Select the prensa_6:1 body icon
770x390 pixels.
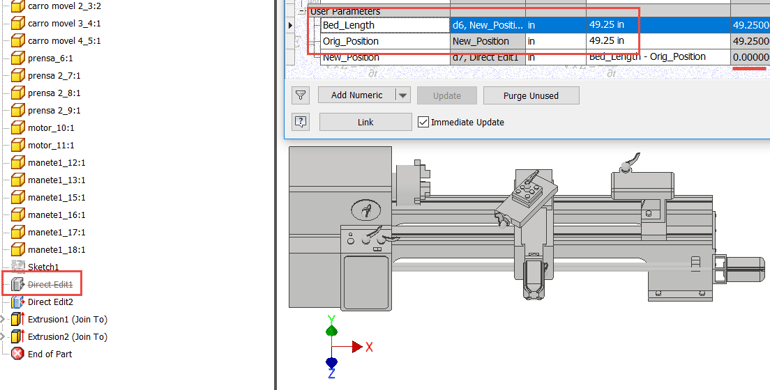coord(18,58)
